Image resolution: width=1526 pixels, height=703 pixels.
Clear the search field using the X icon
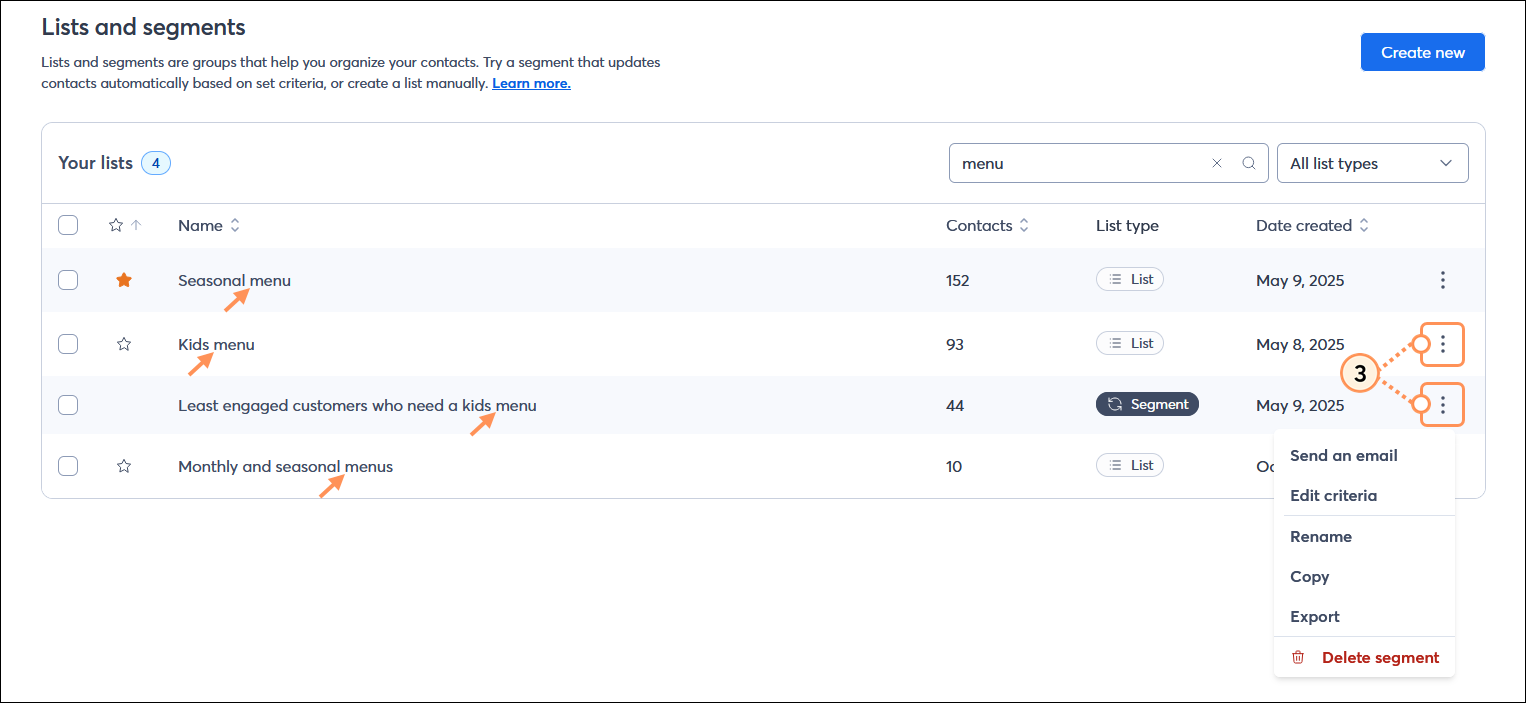[x=1216, y=162]
